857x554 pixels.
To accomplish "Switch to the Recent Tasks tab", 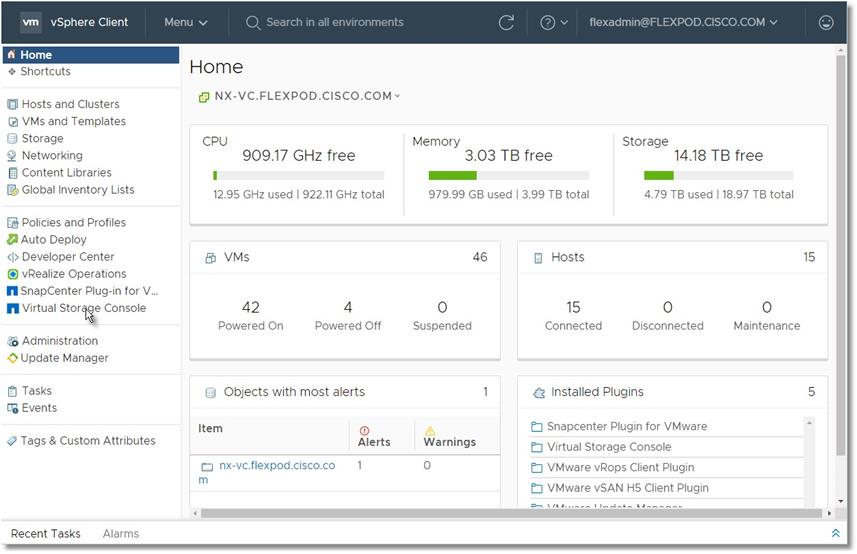I will pyautogui.click(x=45, y=534).
